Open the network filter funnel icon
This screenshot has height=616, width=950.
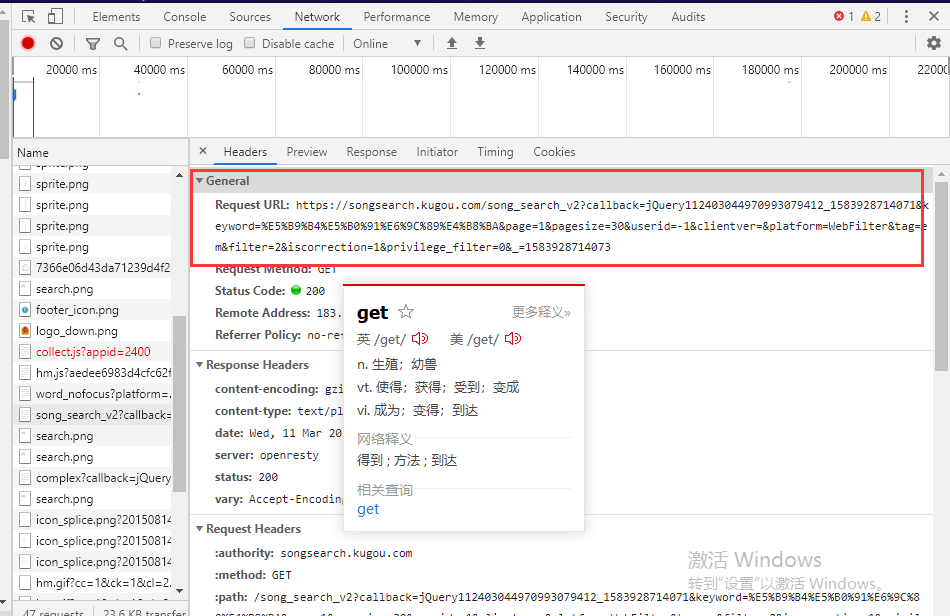pyautogui.click(x=93, y=44)
